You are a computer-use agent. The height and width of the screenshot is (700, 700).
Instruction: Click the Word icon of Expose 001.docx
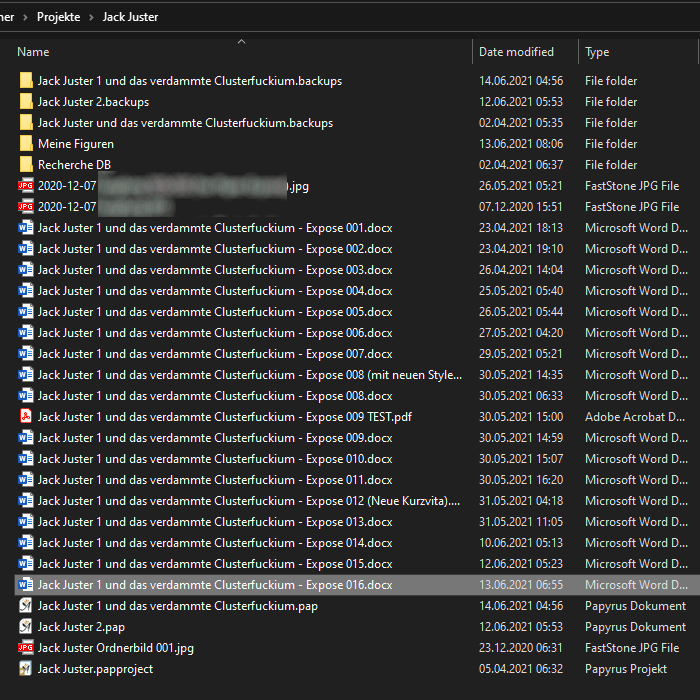tap(25, 228)
